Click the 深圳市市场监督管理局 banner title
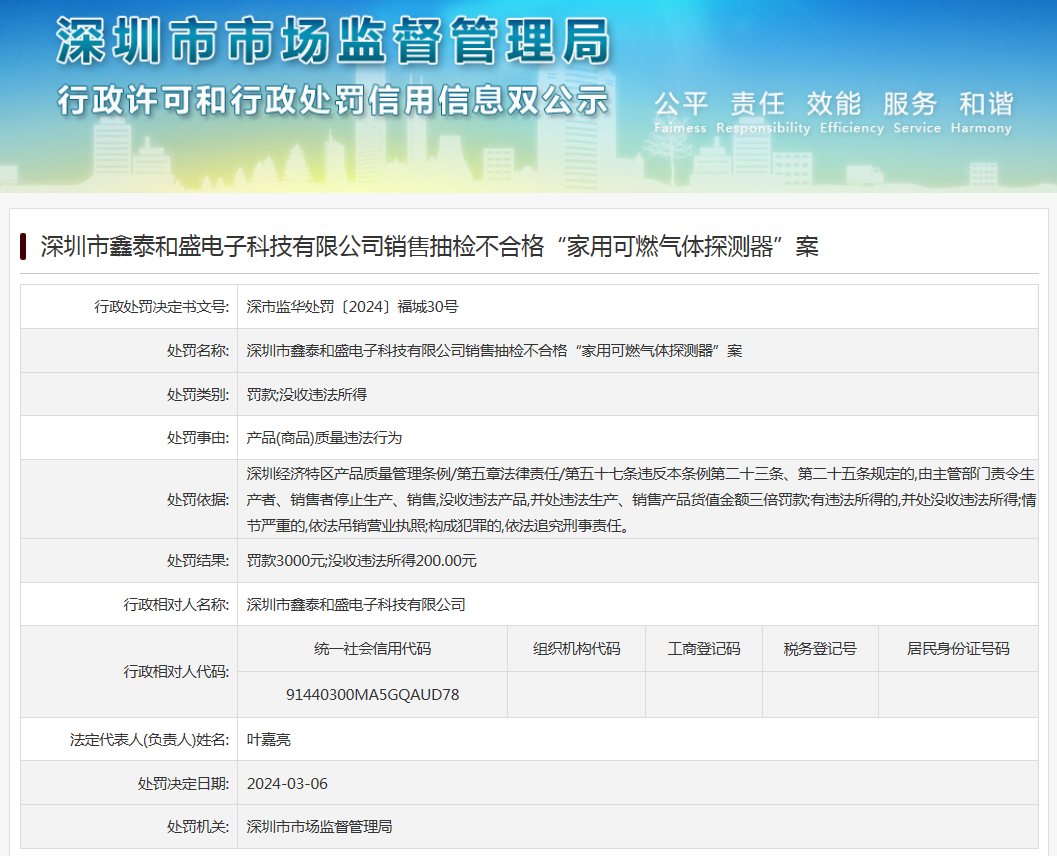 pyautogui.click(x=333, y=40)
